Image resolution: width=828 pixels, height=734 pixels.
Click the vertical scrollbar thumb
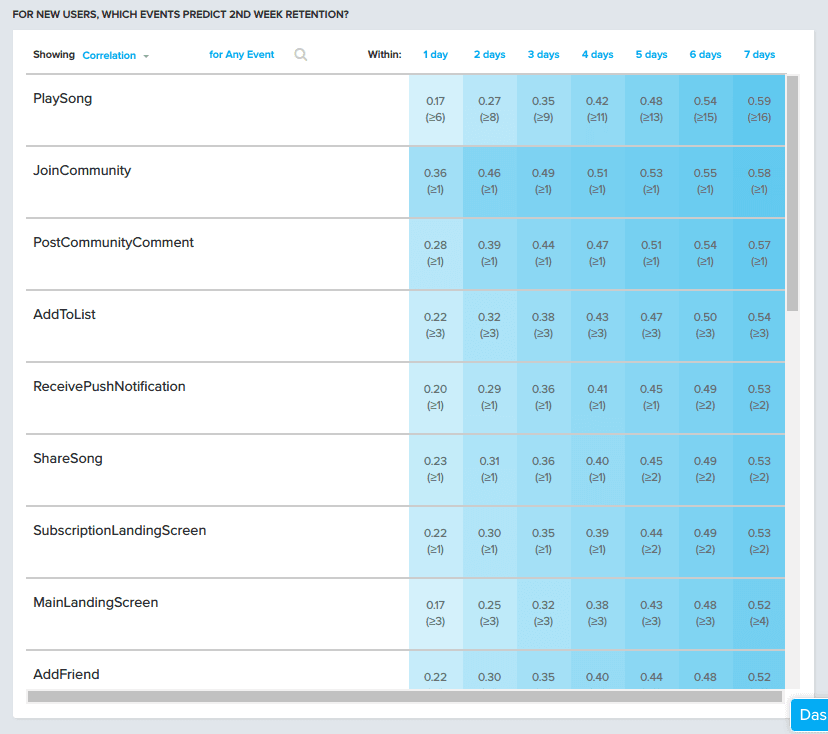[x=792, y=190]
